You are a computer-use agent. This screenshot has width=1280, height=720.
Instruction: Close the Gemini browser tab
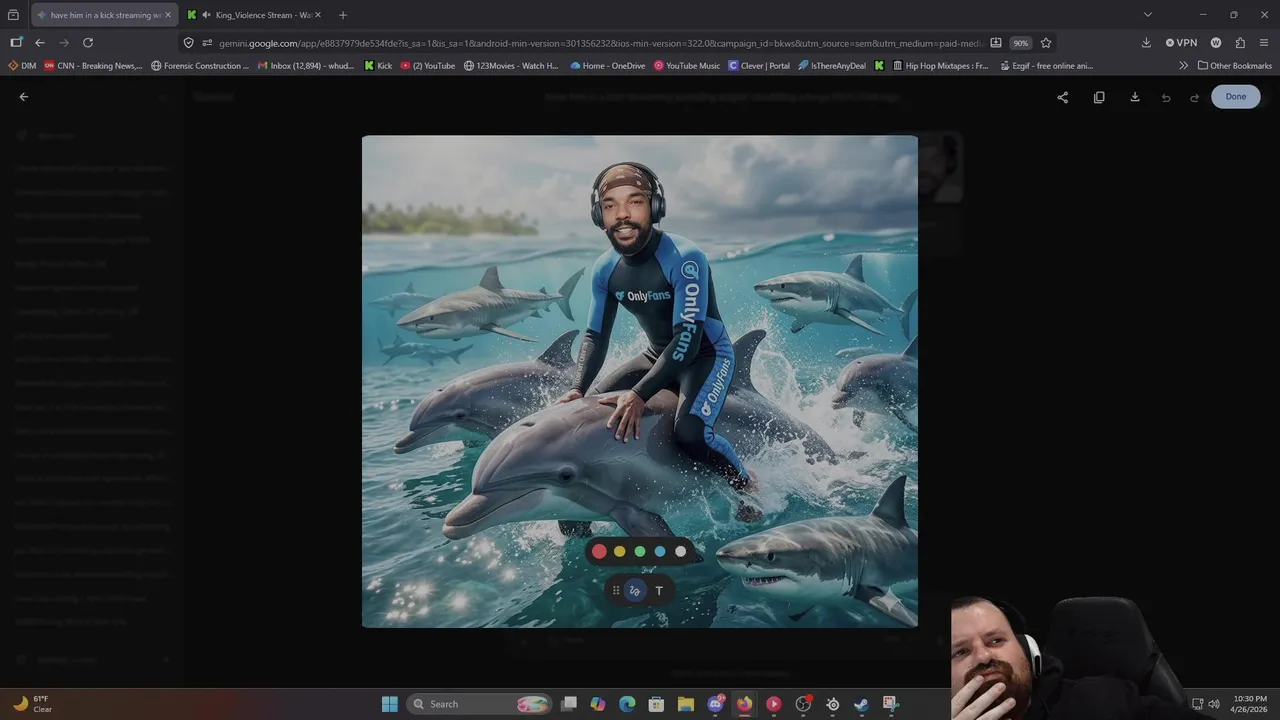168,15
